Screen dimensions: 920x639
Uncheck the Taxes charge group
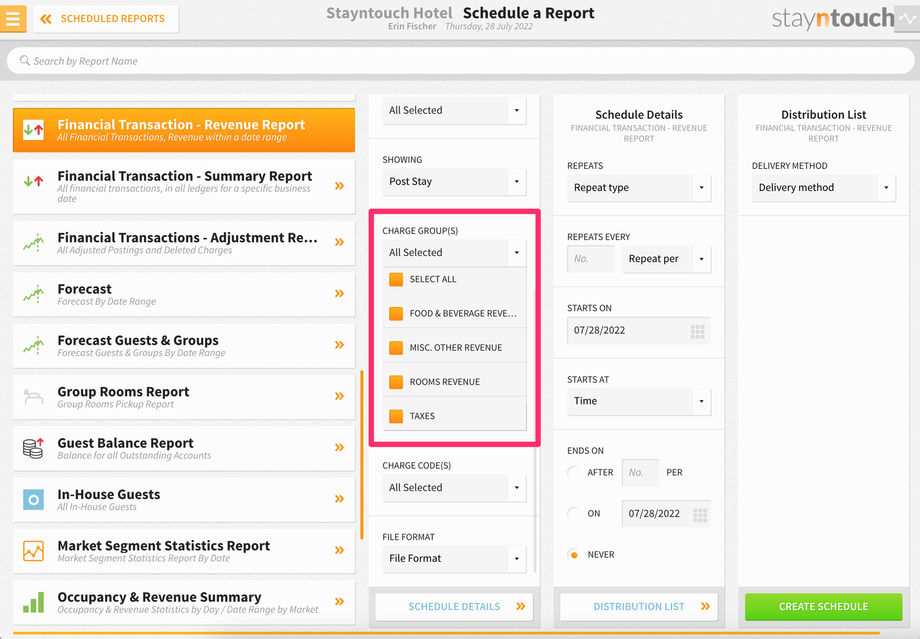click(x=396, y=416)
